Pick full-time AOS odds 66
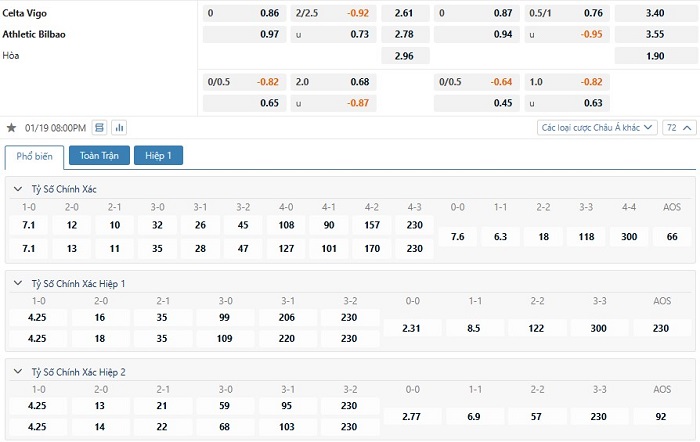700x442 pixels. click(672, 237)
